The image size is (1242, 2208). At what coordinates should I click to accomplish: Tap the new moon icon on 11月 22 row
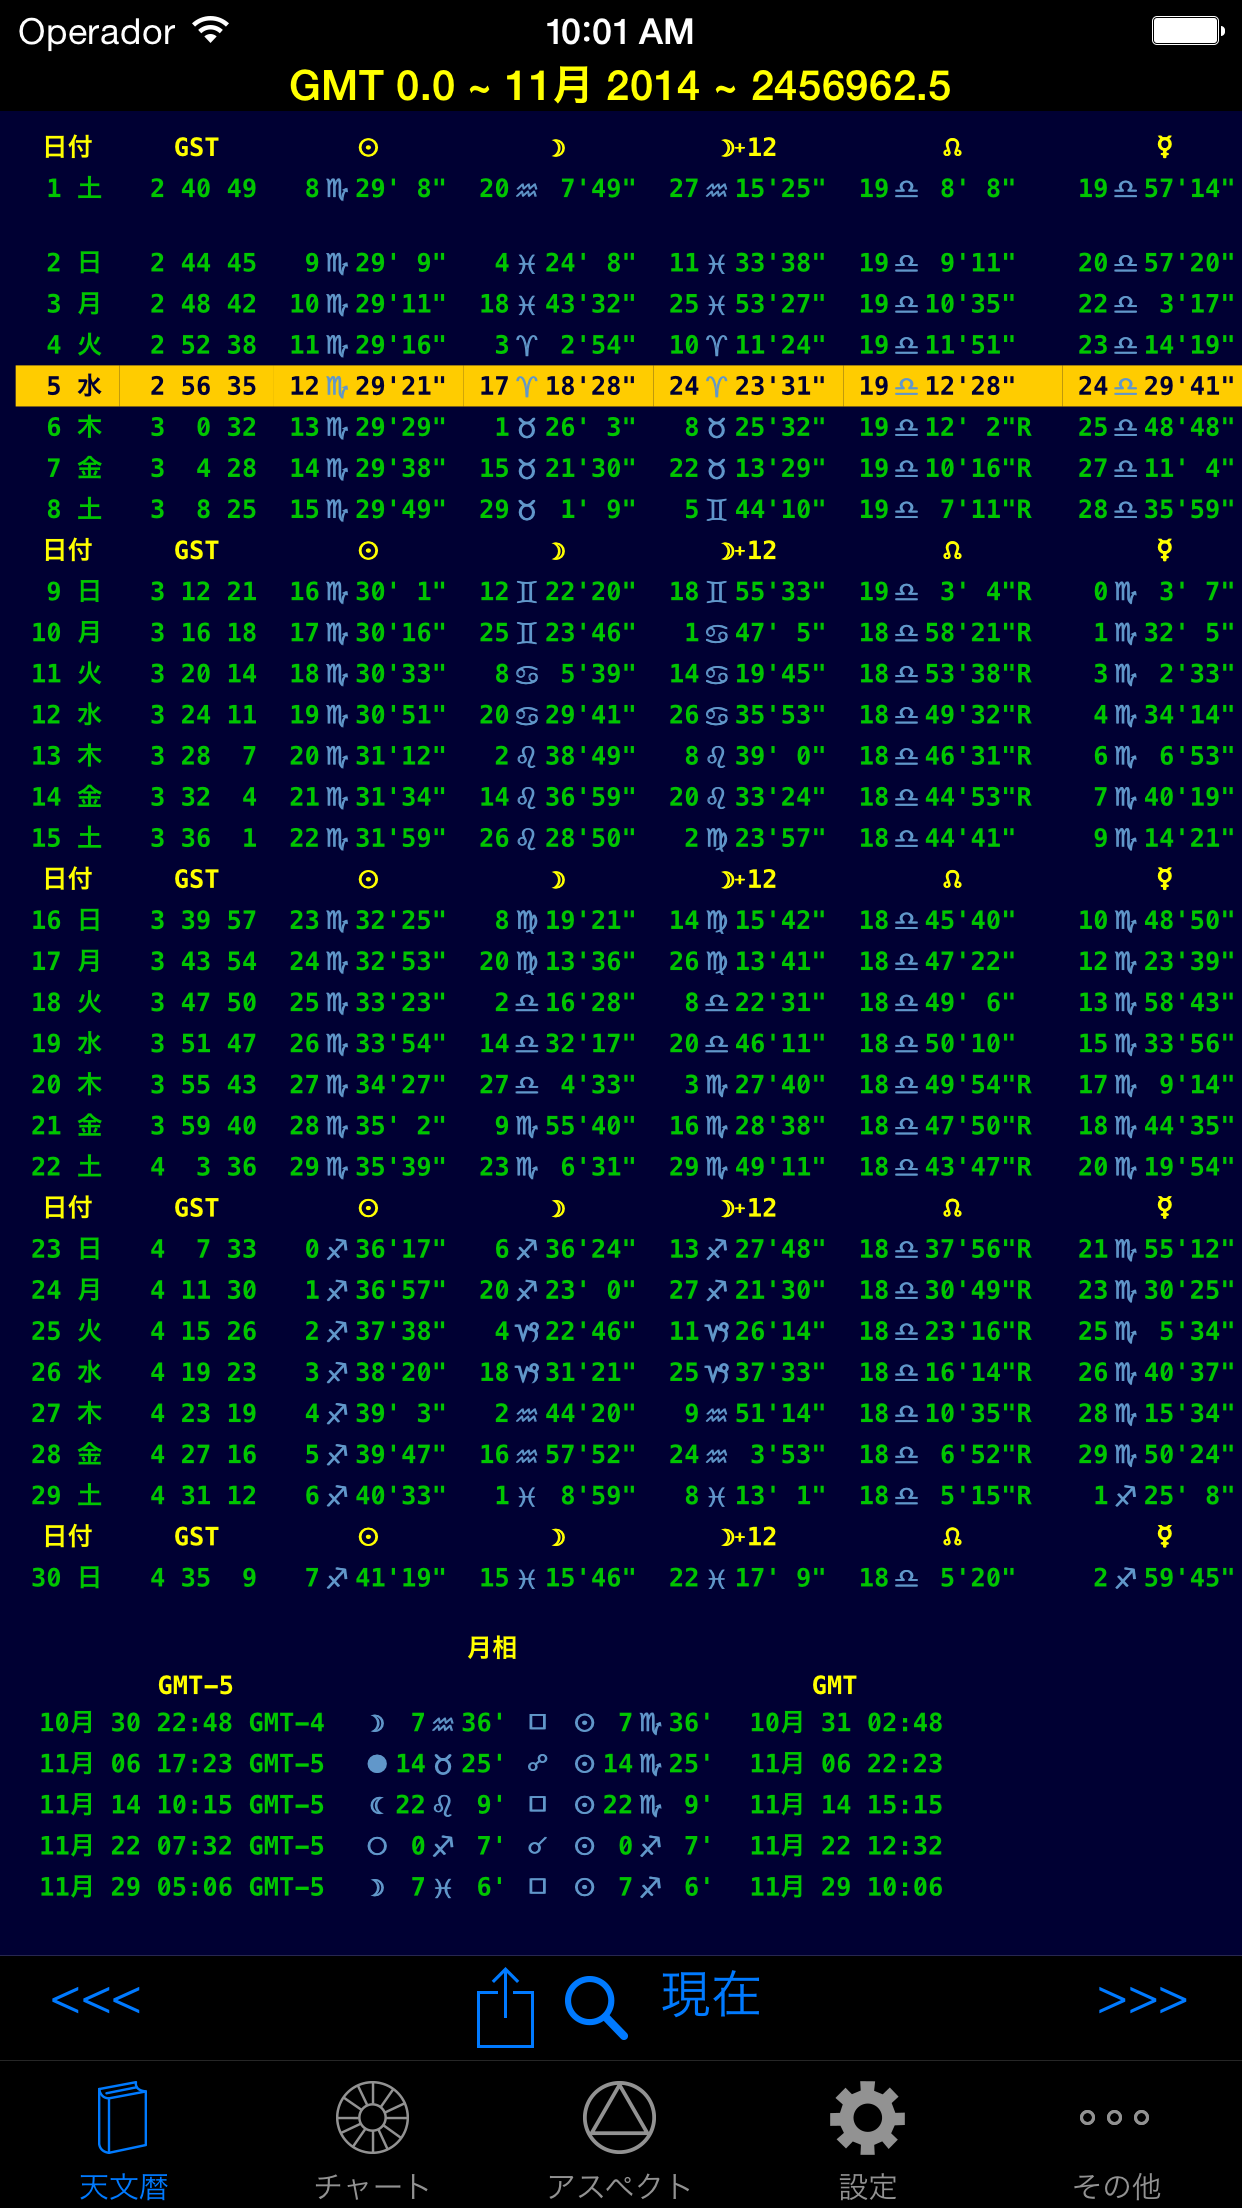tap(377, 1847)
